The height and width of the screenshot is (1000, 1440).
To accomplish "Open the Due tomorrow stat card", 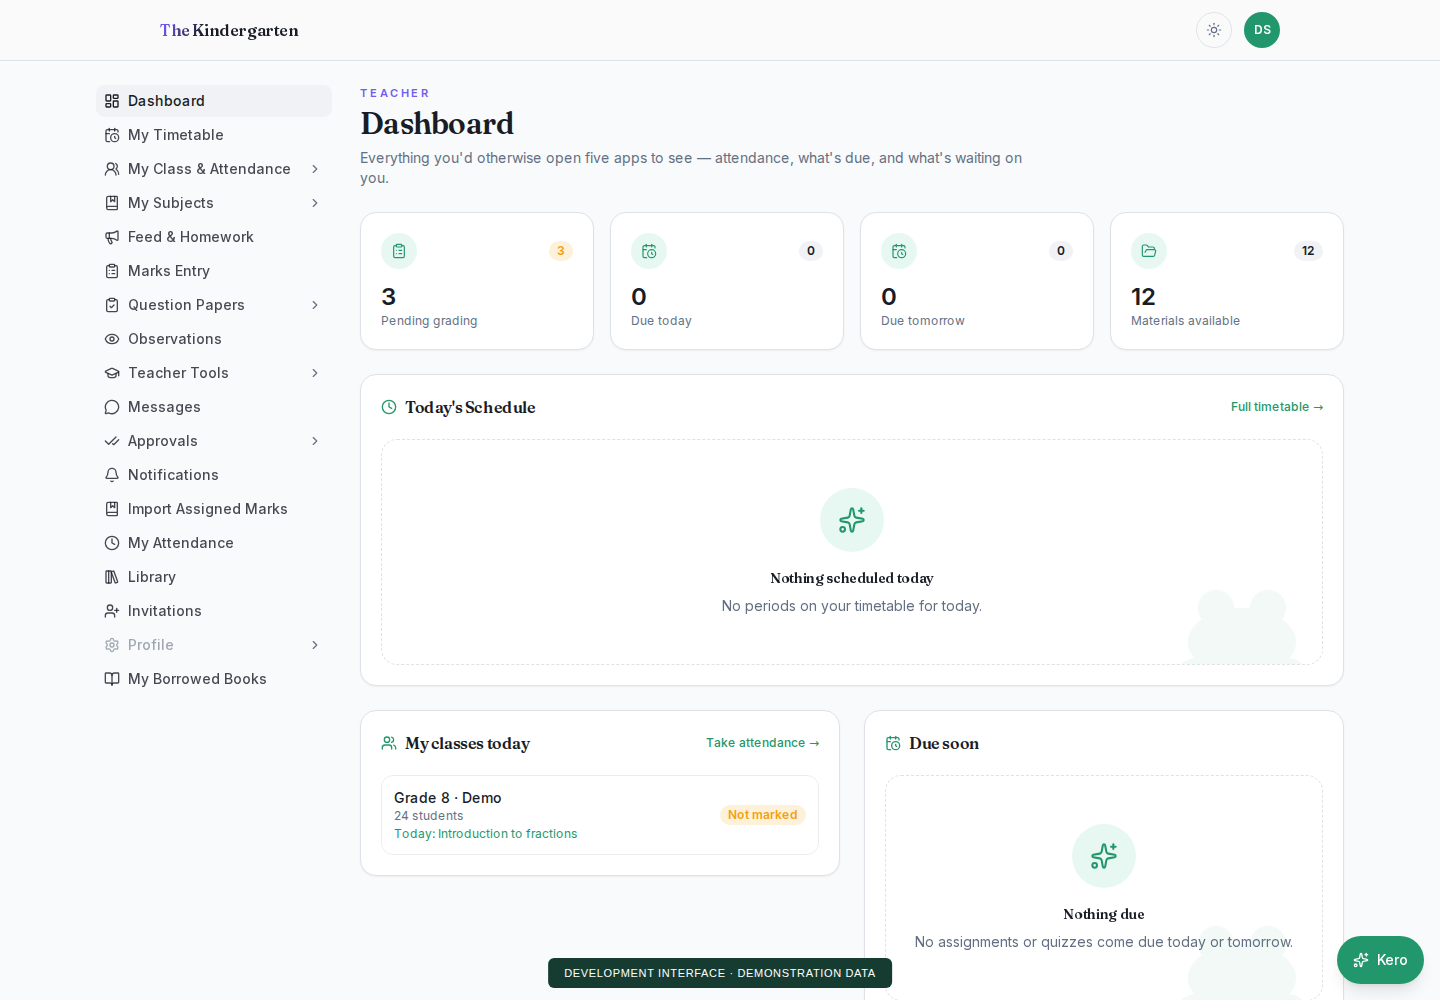I will (977, 281).
